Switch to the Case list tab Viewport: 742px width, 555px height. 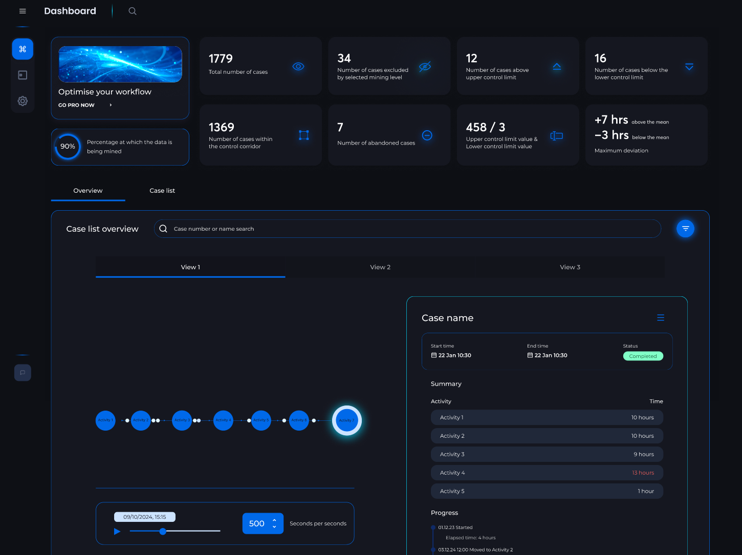[162, 190]
